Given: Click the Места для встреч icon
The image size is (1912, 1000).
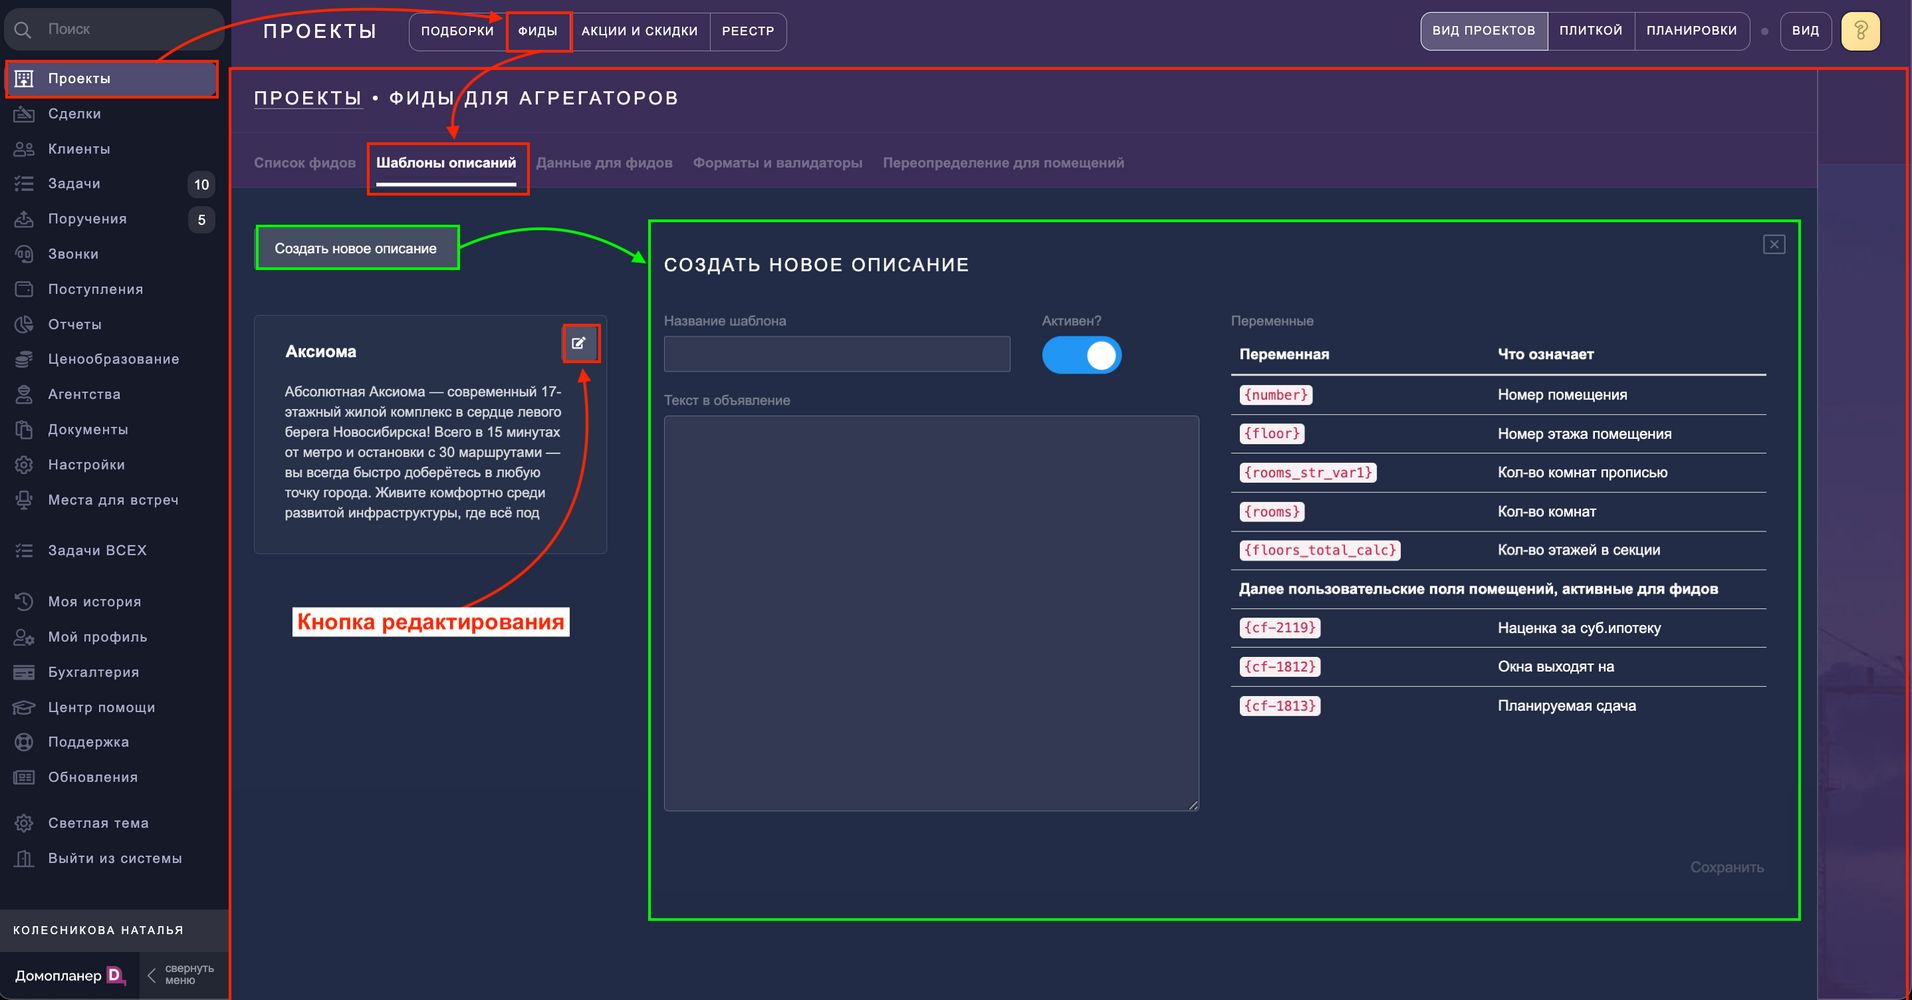Looking at the screenshot, I should click(24, 500).
